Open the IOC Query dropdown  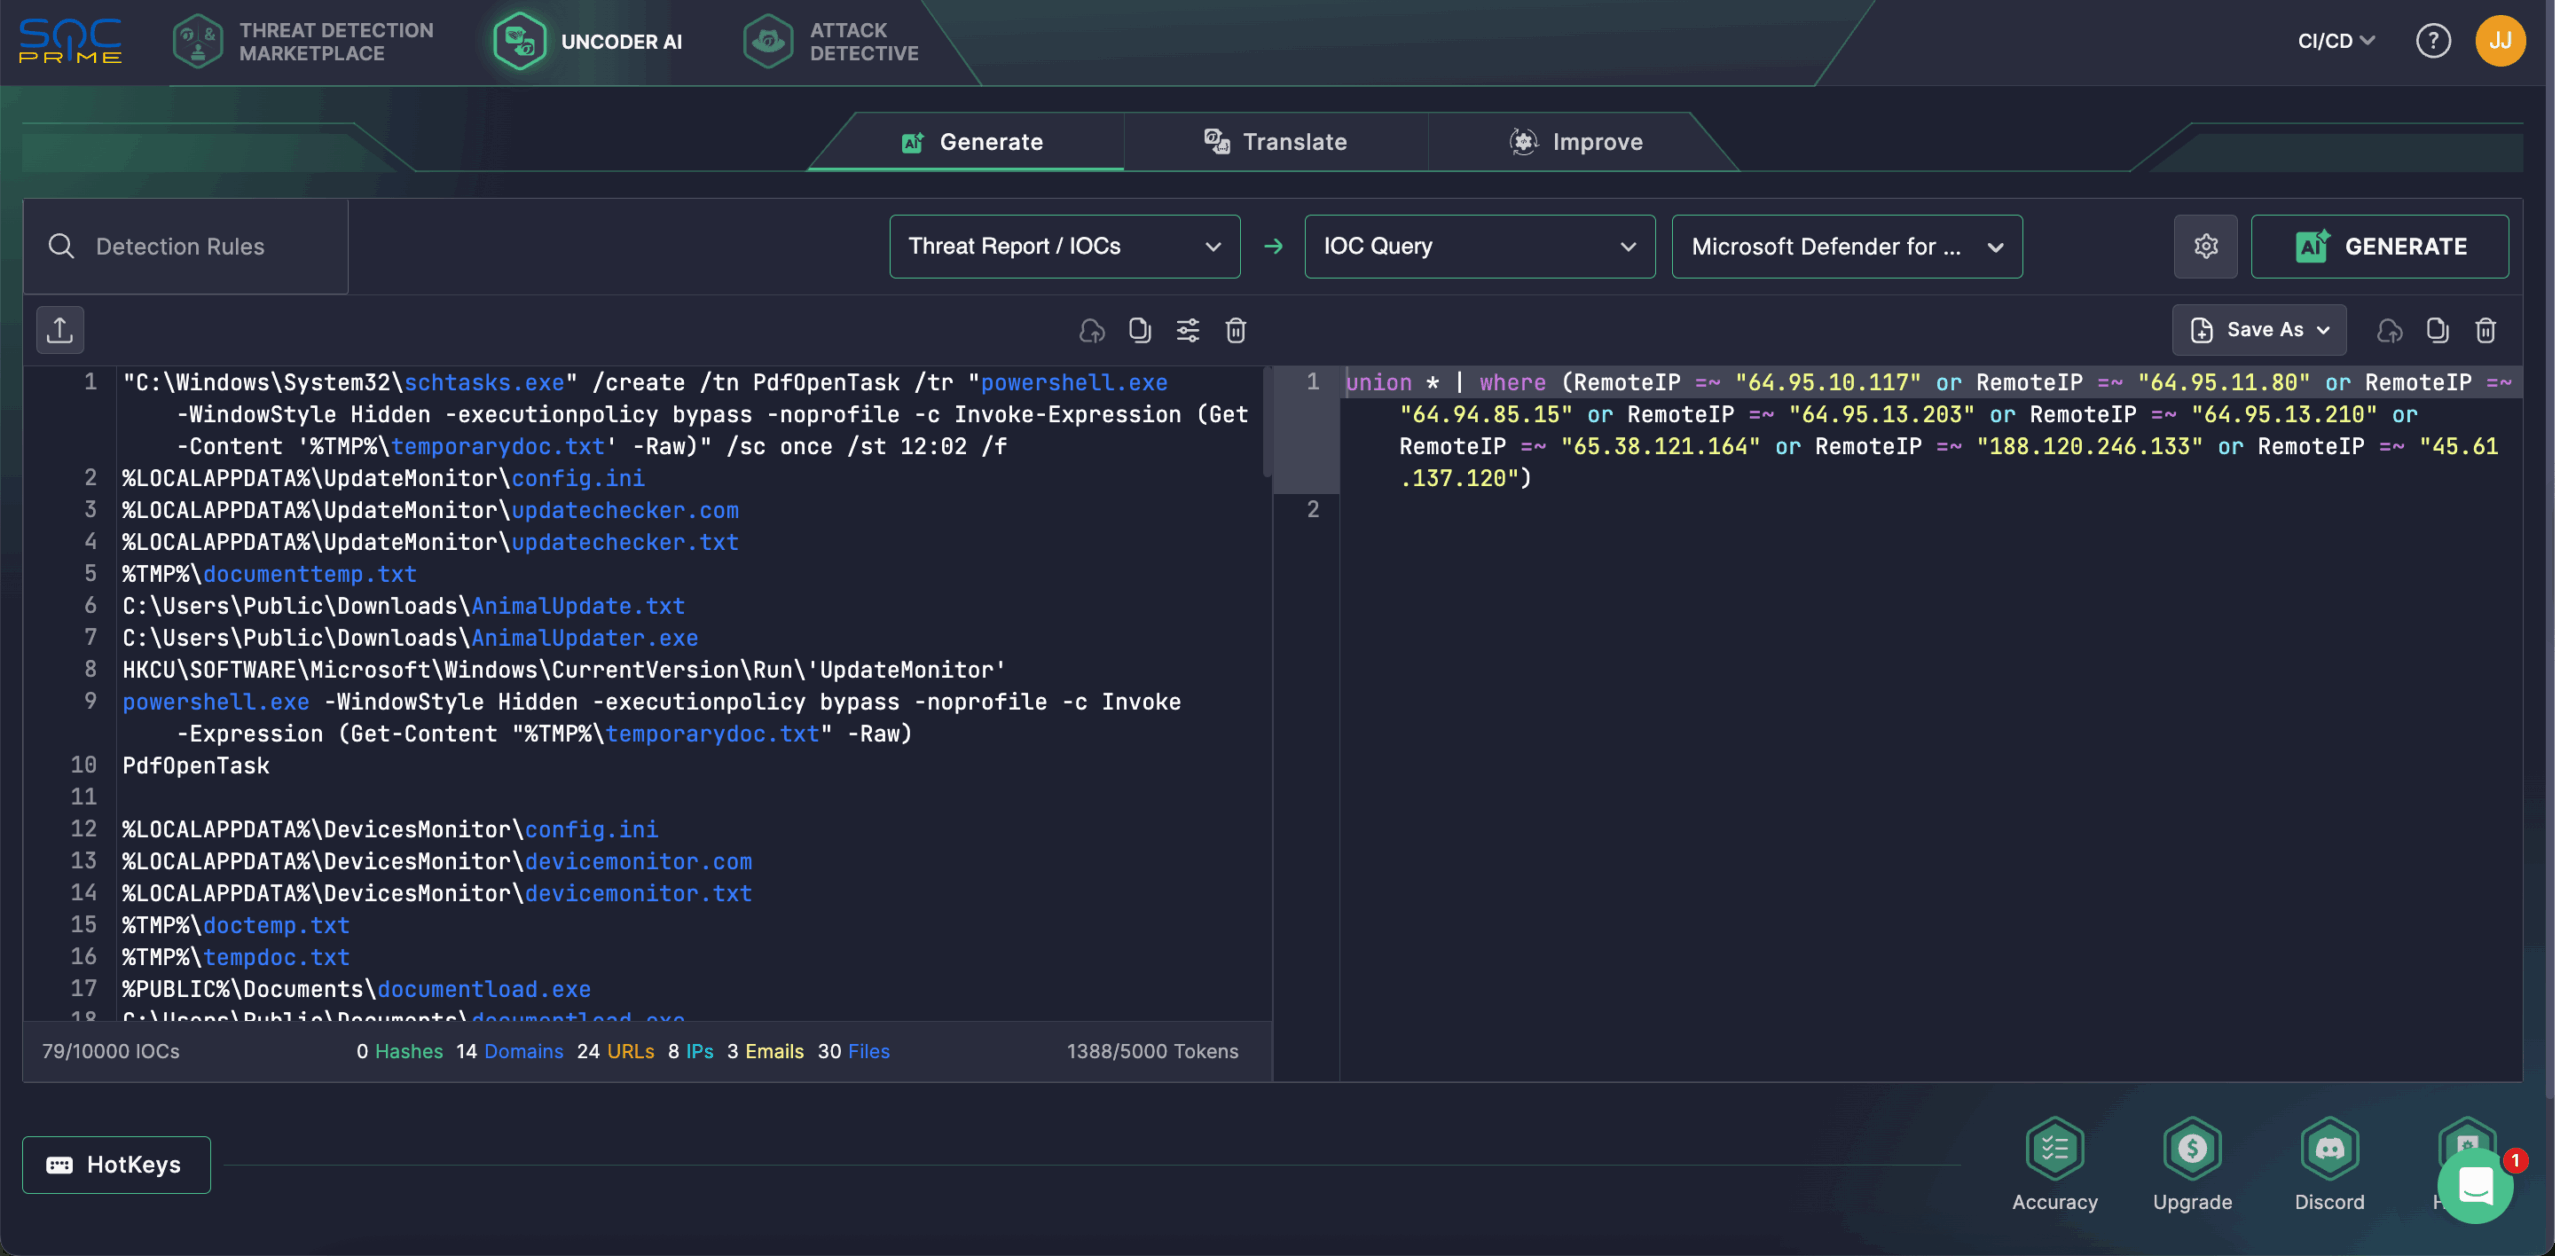click(1479, 246)
